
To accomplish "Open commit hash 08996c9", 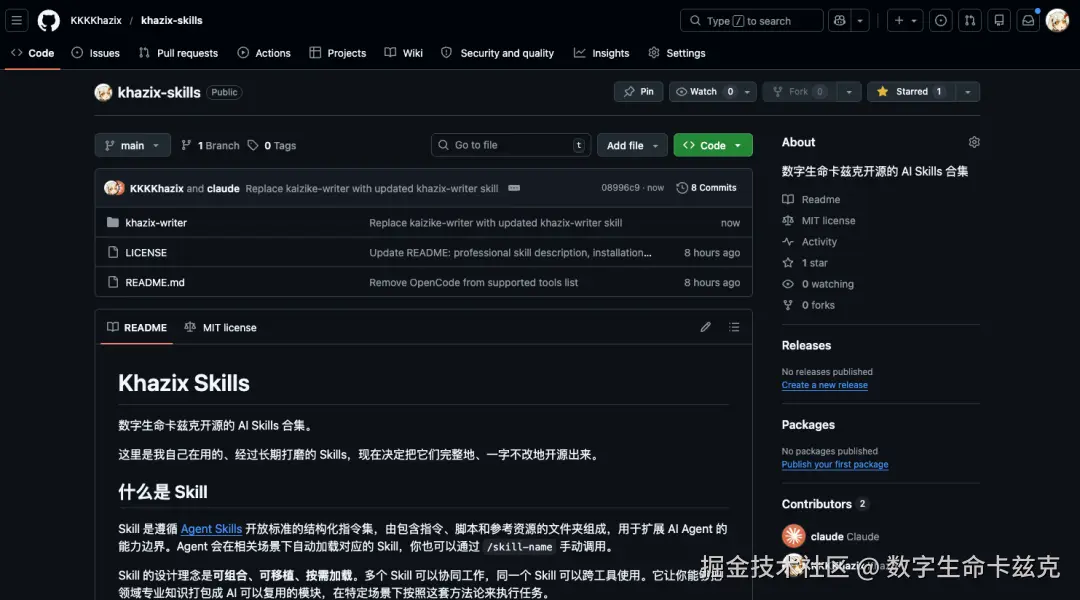I will 620,187.
